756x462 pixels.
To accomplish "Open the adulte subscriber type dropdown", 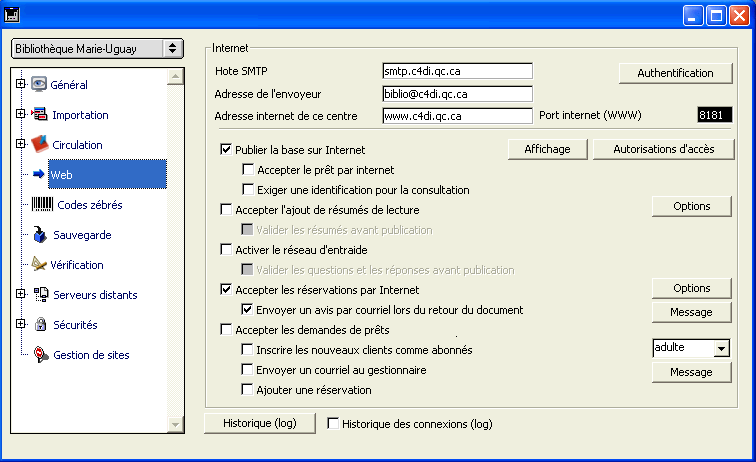I will click(x=721, y=349).
